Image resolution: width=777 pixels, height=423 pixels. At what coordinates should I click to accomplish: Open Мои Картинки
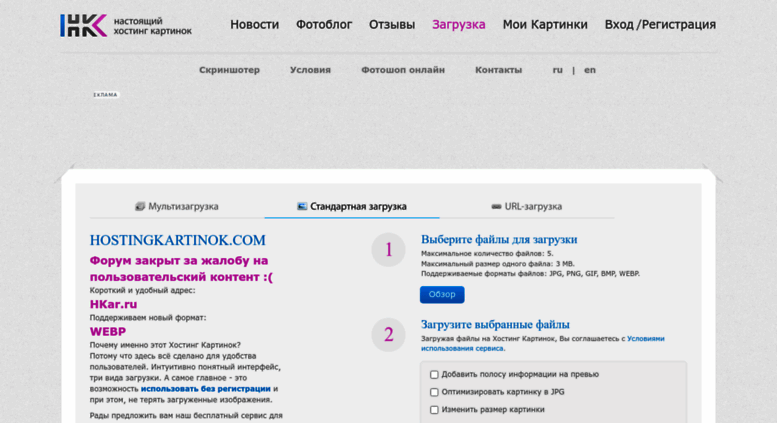pos(545,24)
